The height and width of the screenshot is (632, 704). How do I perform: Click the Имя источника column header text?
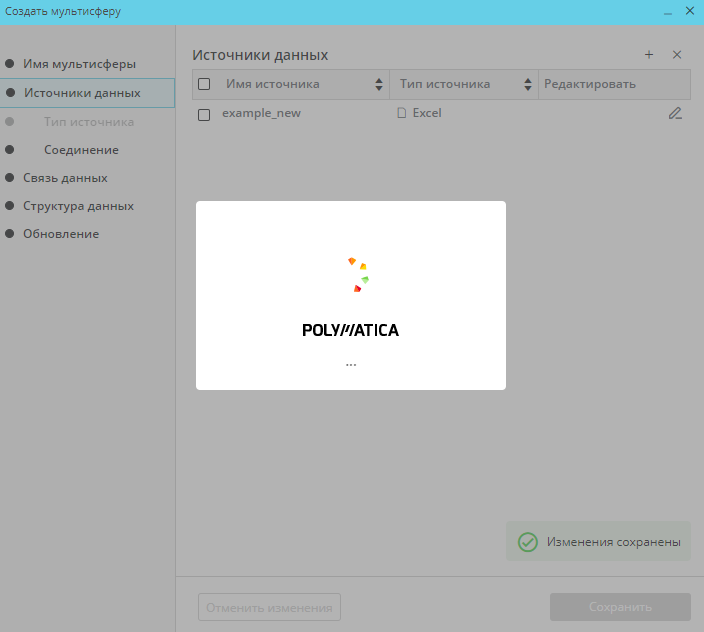click(273, 84)
